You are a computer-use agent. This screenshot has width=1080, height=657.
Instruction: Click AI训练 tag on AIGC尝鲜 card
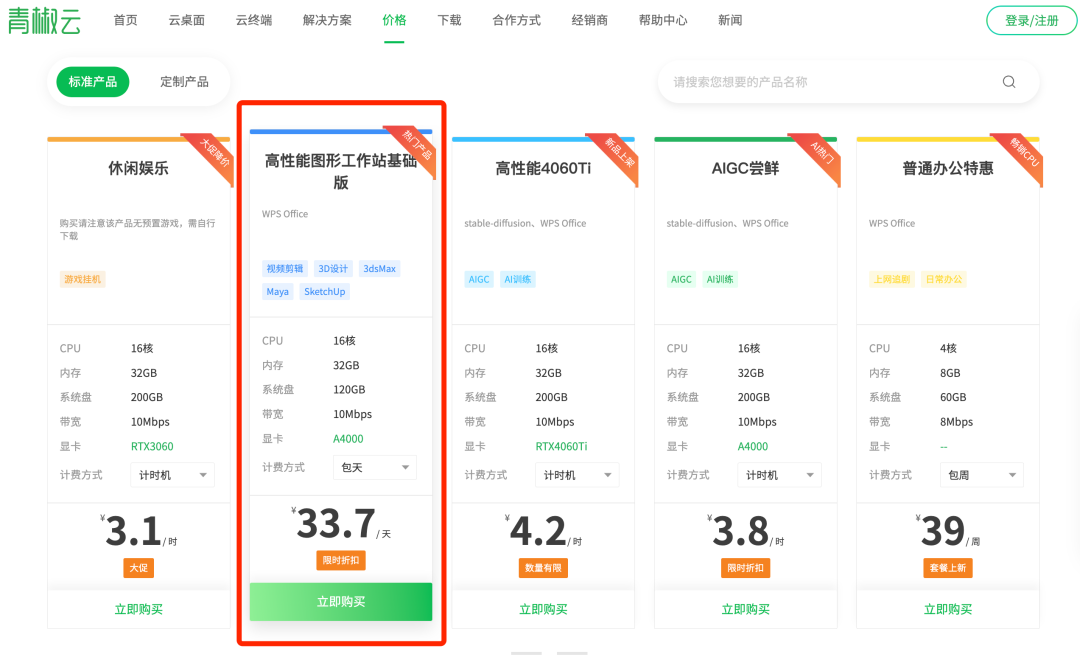pyautogui.click(x=720, y=279)
